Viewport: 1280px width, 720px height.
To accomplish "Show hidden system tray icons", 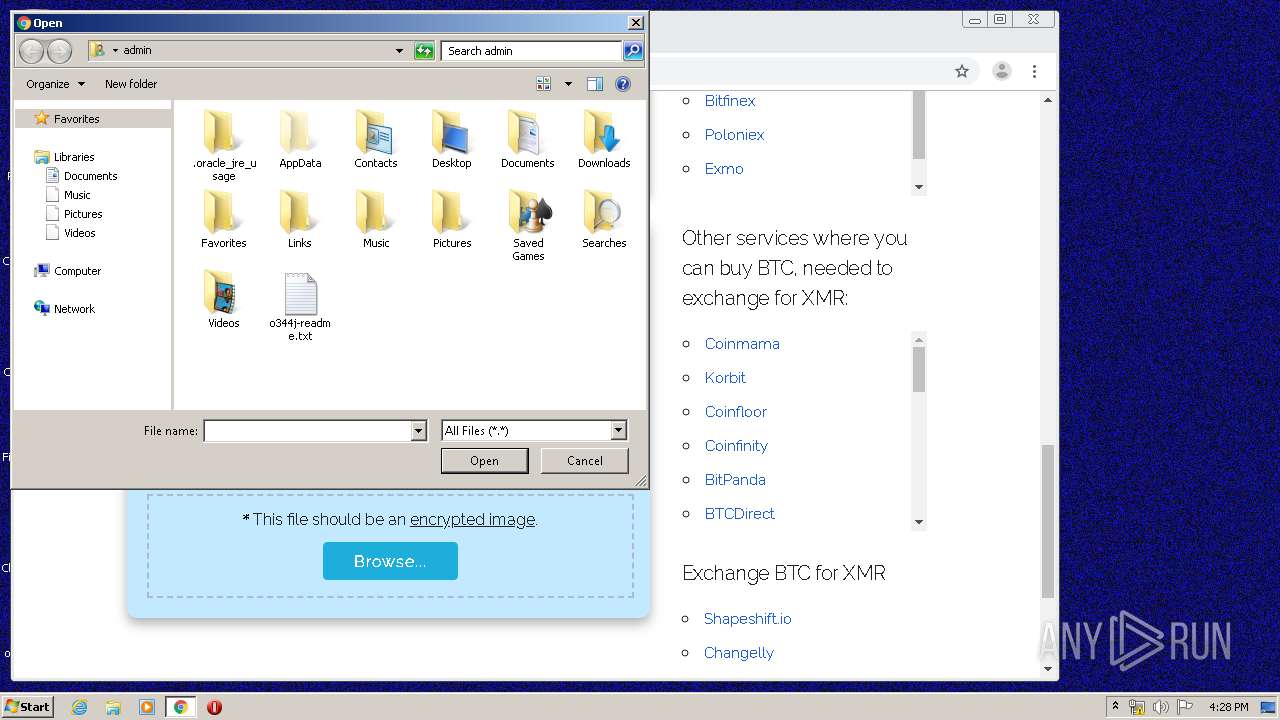I will click(1115, 707).
